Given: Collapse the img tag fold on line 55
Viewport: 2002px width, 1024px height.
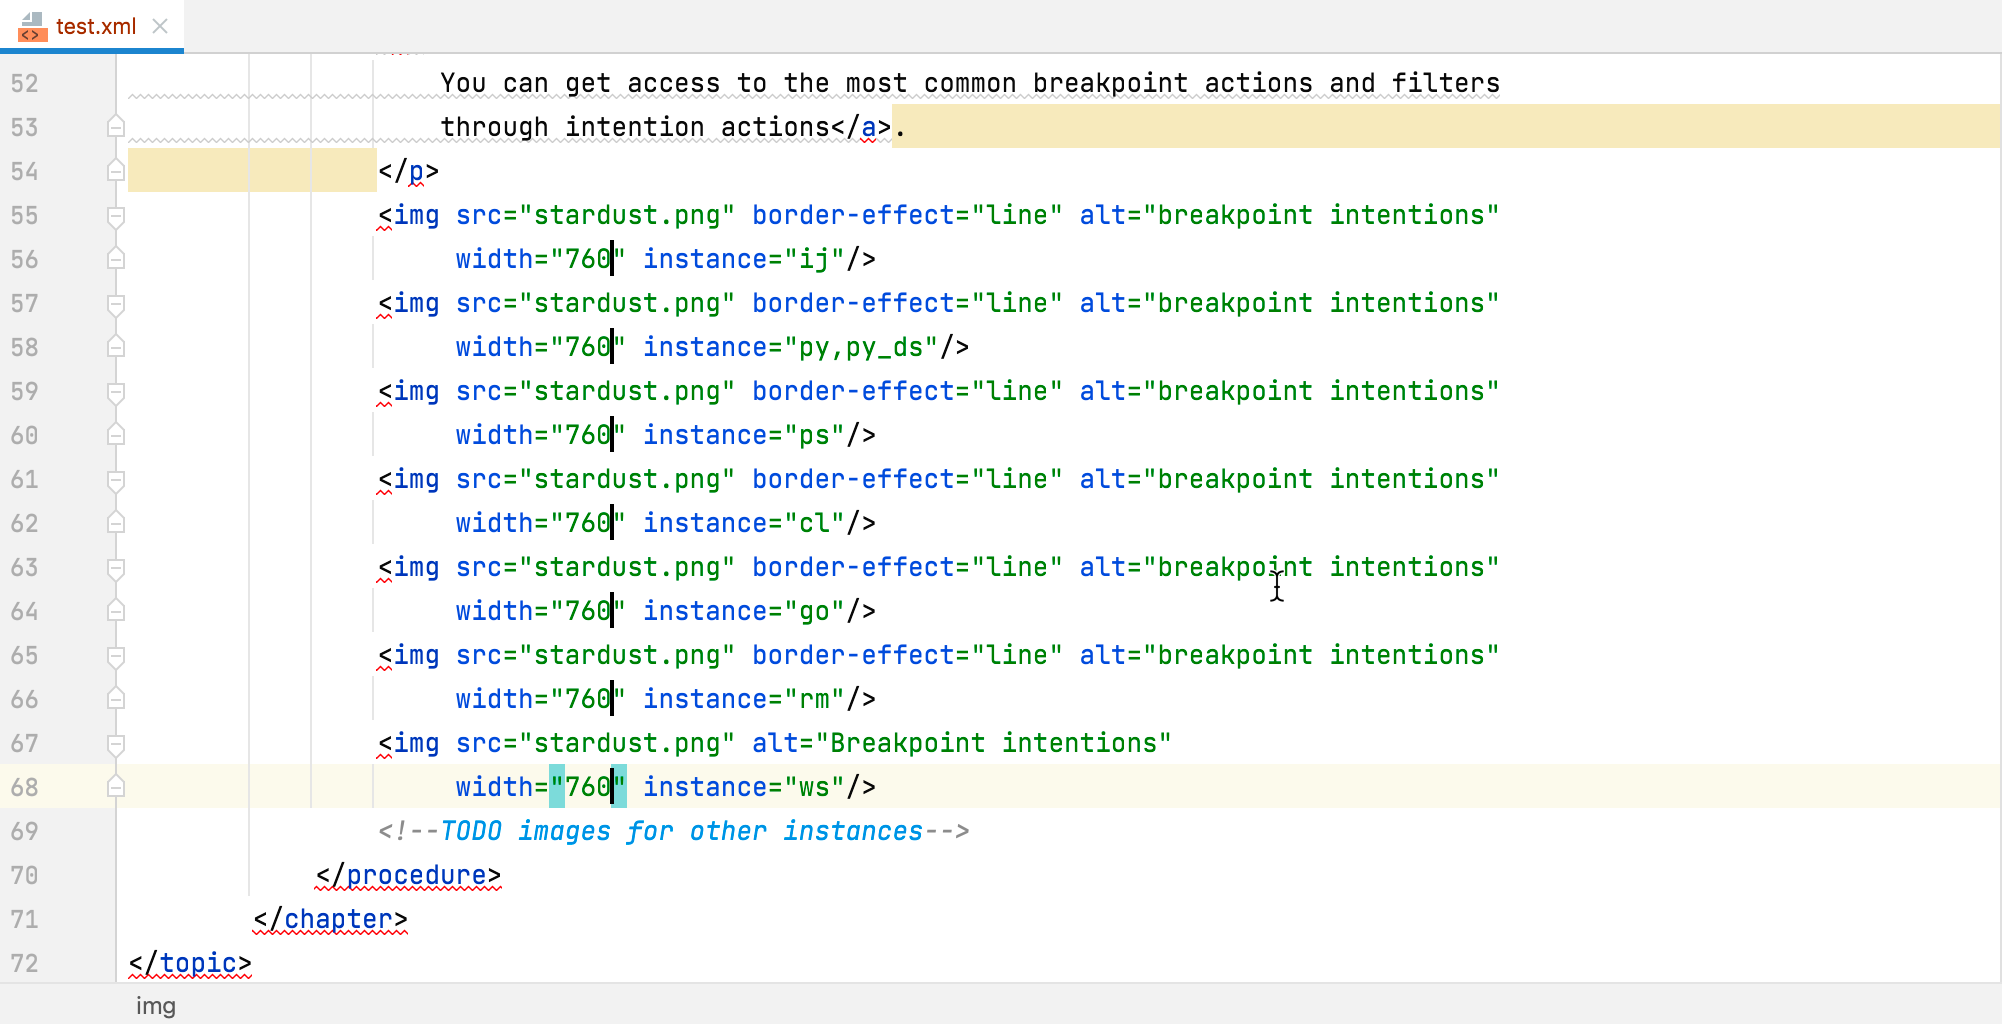Looking at the screenshot, I should 116,216.
